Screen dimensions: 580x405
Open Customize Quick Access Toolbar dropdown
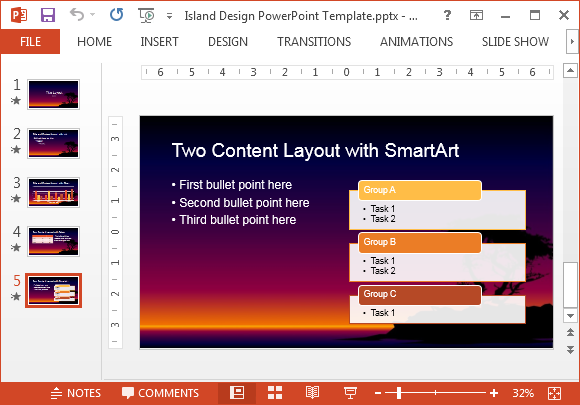point(169,16)
